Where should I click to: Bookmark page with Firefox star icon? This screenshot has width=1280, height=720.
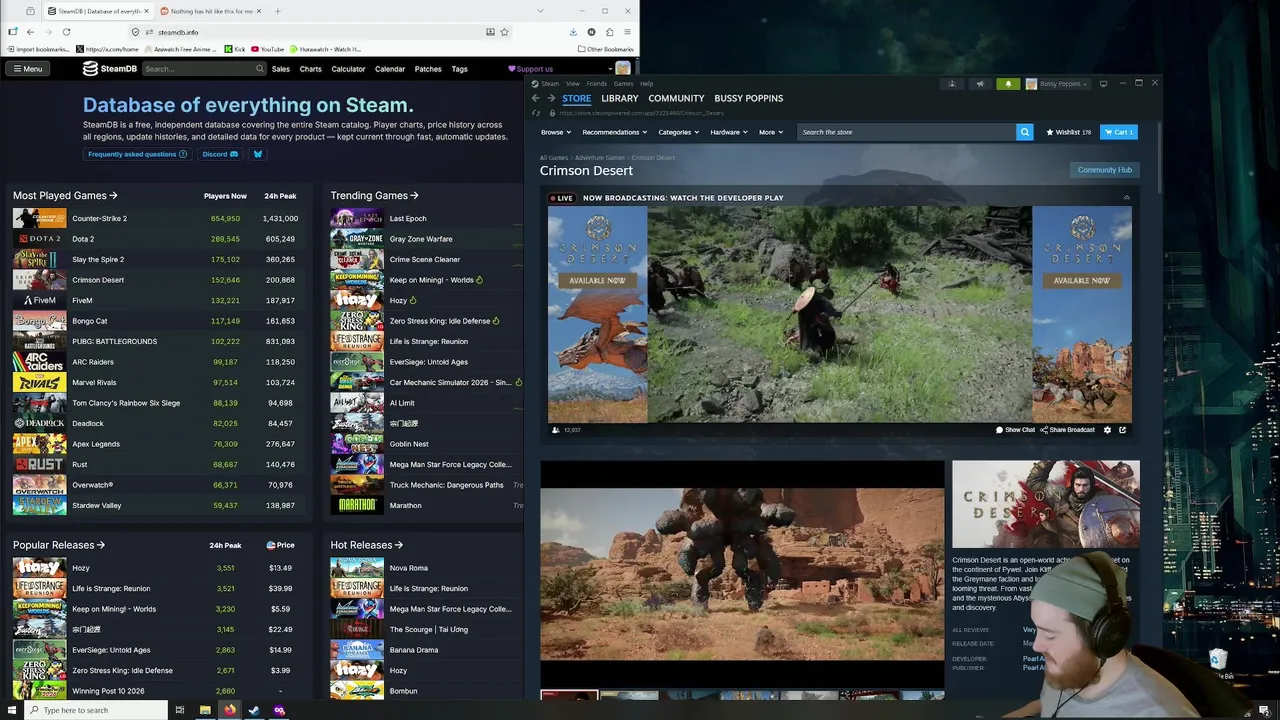click(504, 32)
